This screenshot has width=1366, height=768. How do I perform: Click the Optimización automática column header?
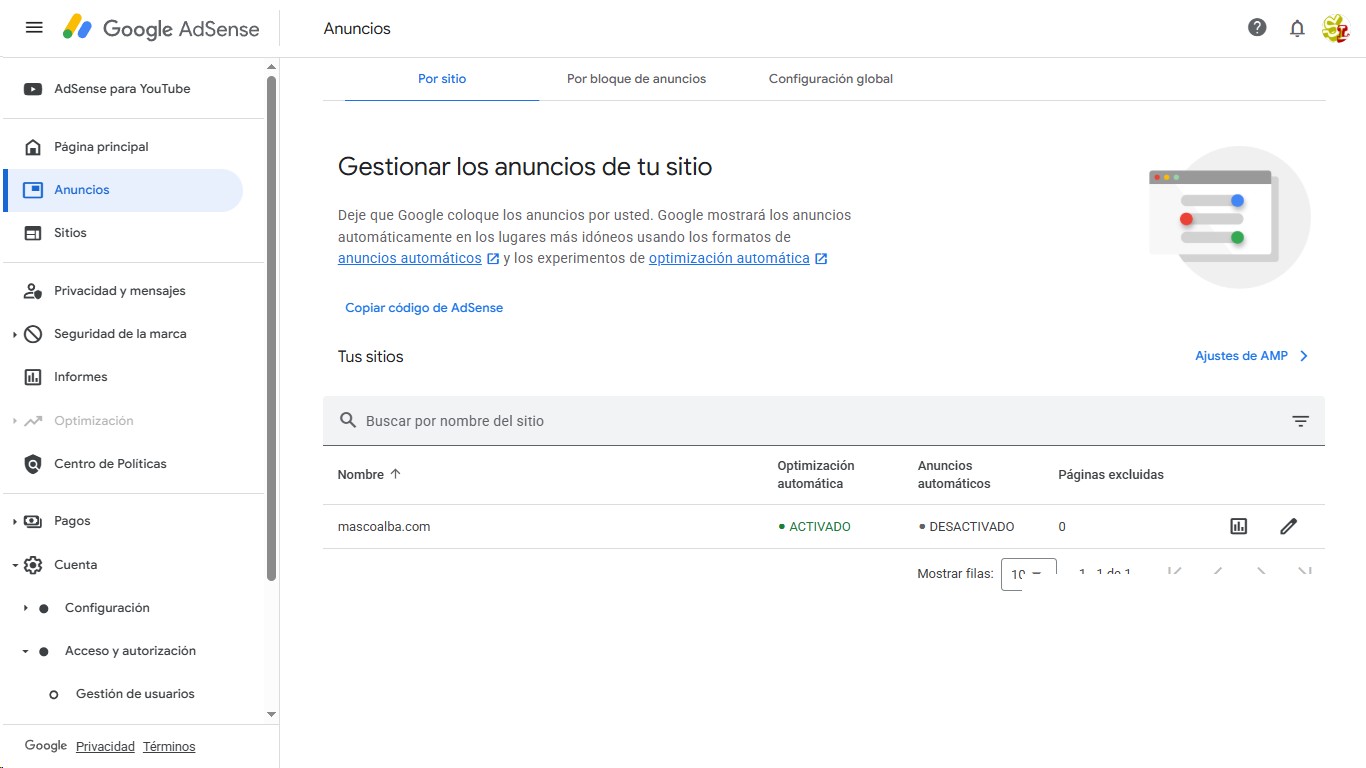click(816, 475)
